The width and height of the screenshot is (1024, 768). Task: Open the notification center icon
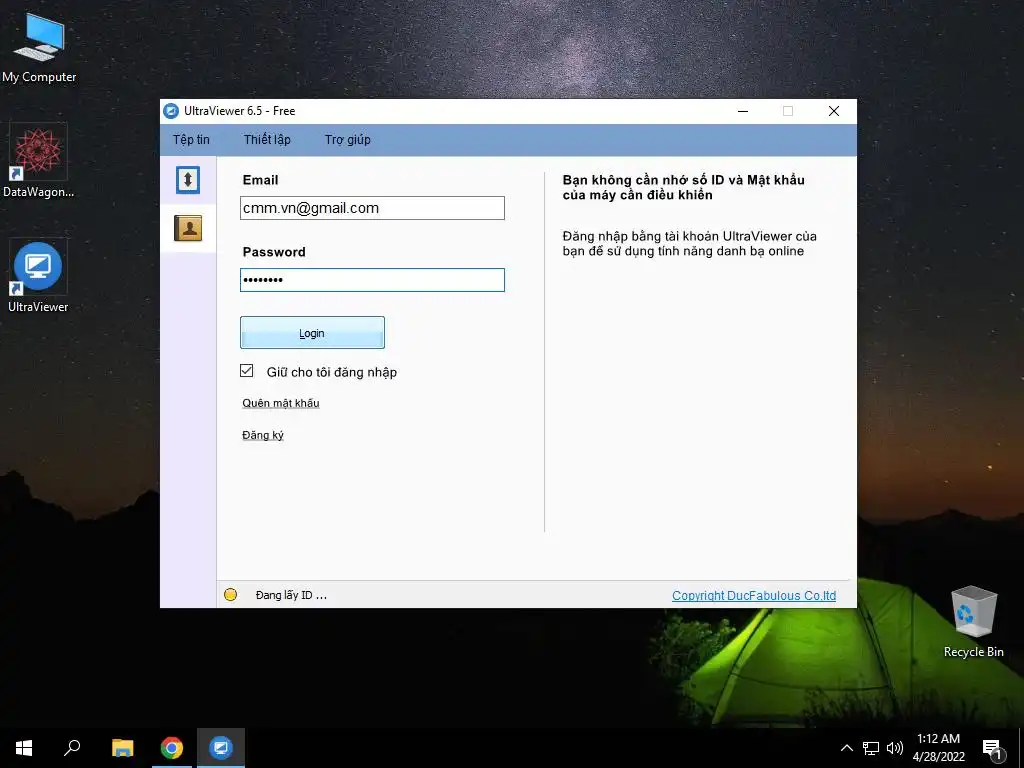pos(992,749)
